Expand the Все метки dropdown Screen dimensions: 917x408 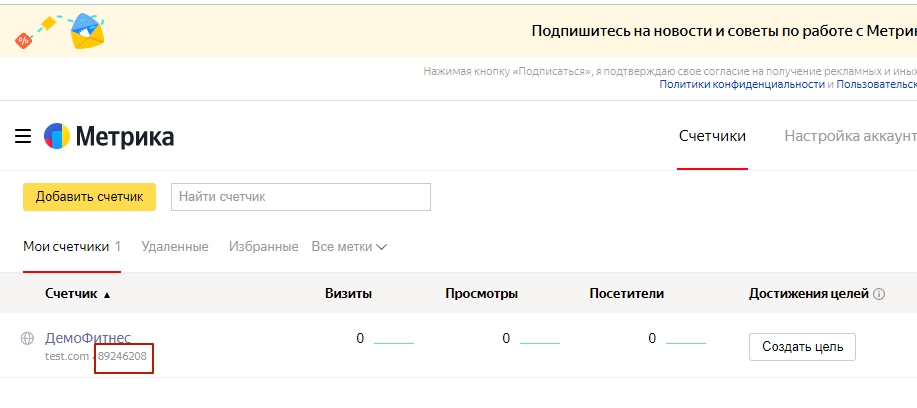(x=349, y=247)
